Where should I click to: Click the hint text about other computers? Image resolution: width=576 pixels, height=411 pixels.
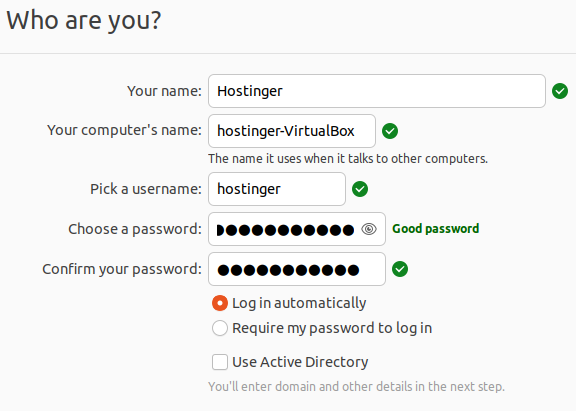click(x=348, y=159)
